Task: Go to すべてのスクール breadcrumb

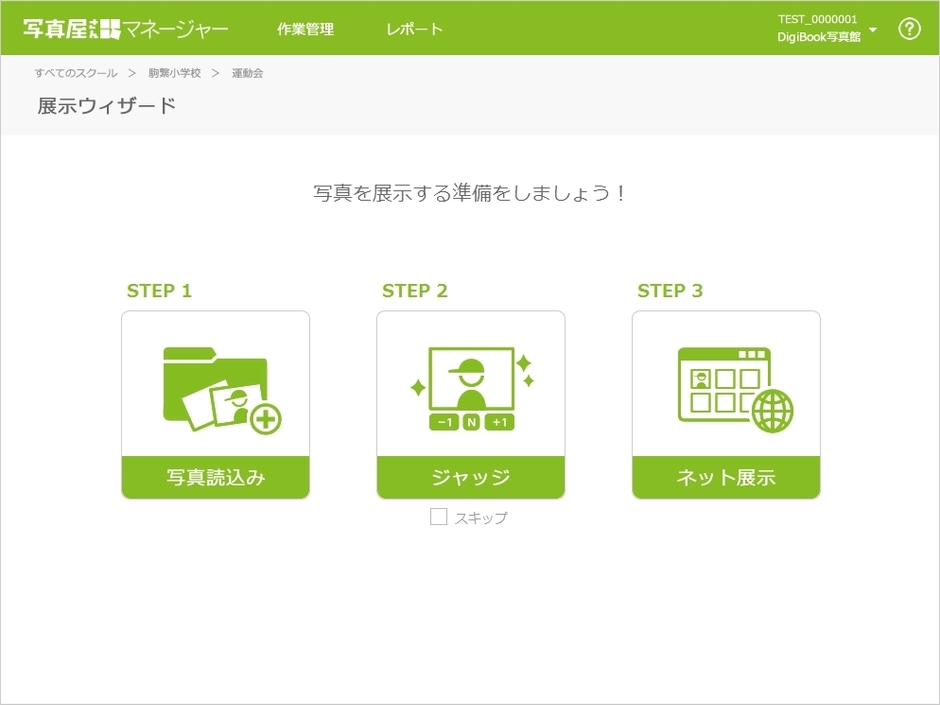Action: (x=76, y=73)
